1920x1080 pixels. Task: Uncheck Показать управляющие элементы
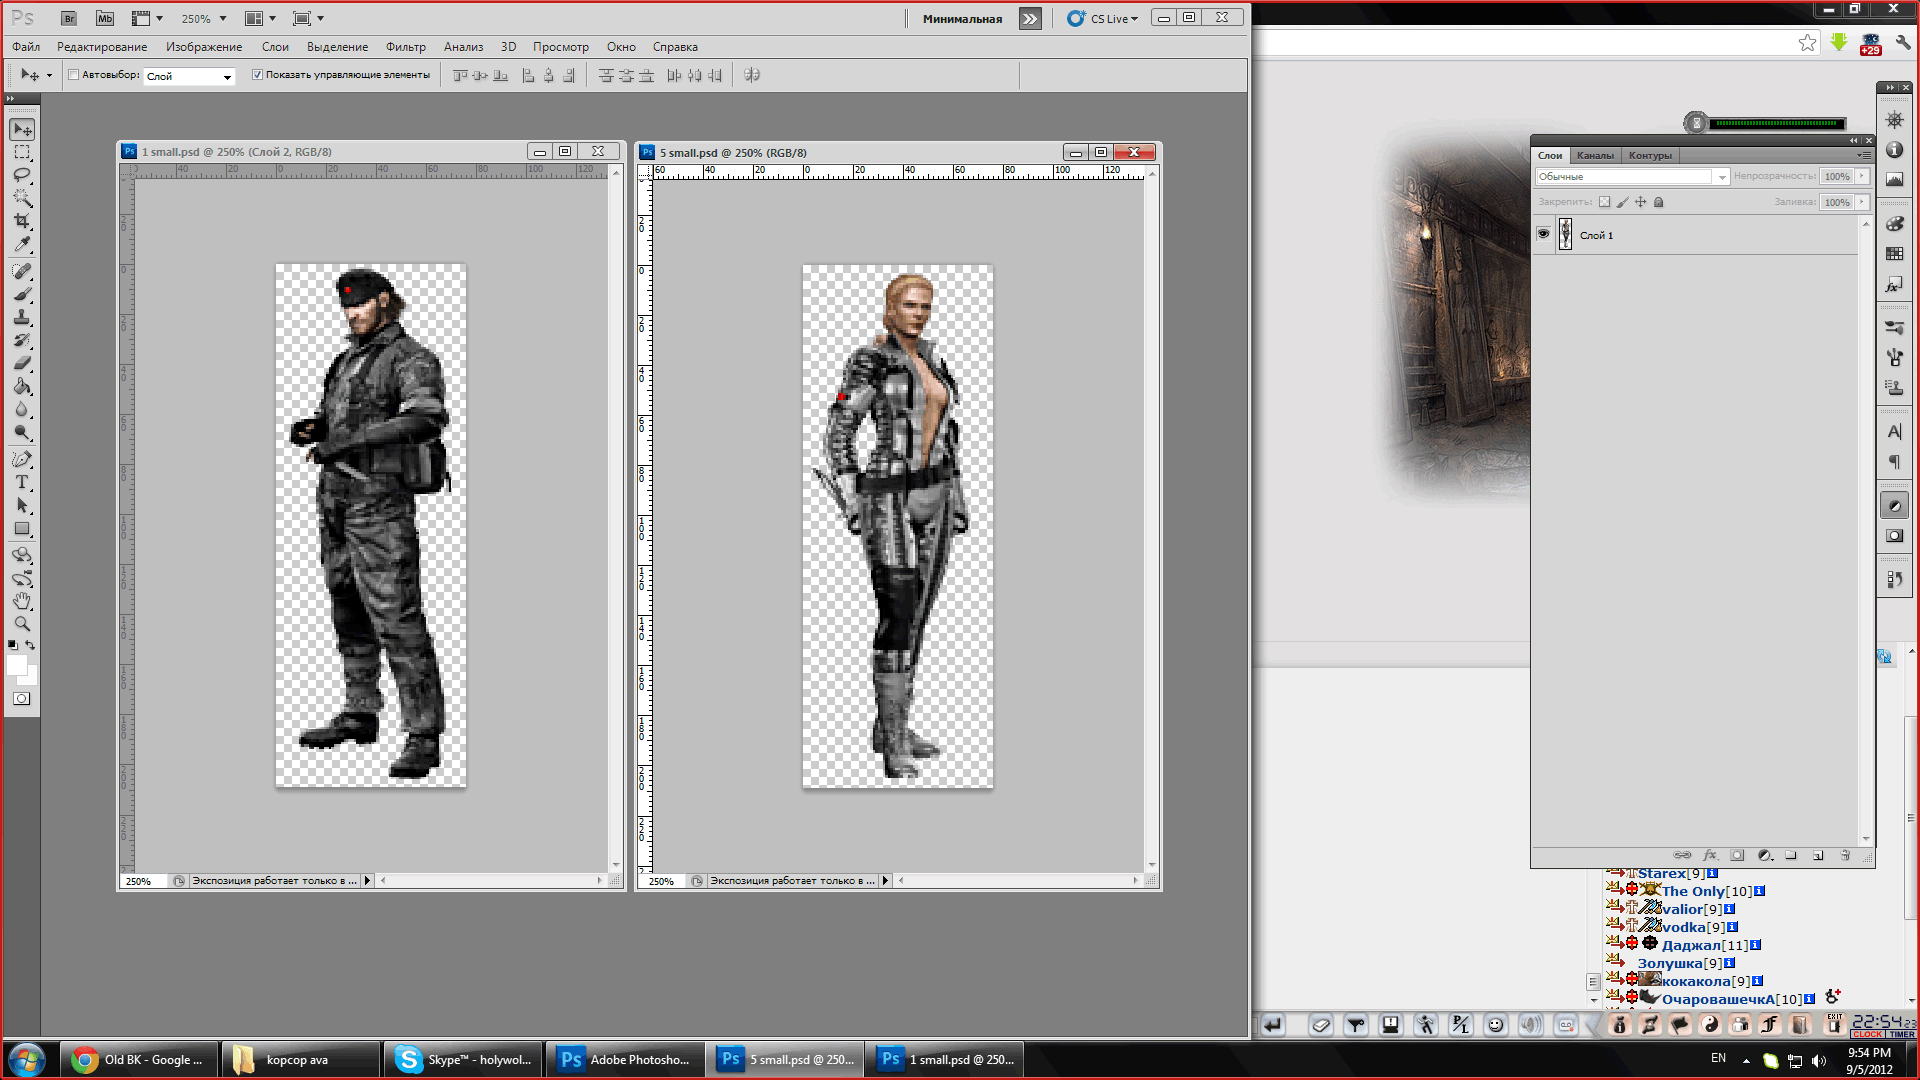click(x=257, y=75)
